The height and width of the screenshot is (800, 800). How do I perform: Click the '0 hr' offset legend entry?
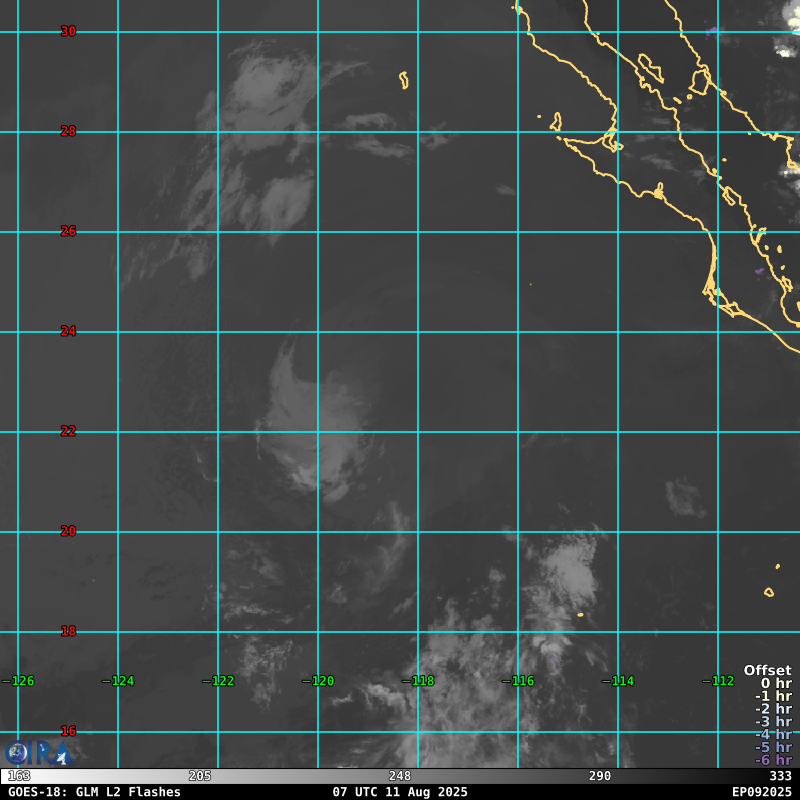coord(776,683)
